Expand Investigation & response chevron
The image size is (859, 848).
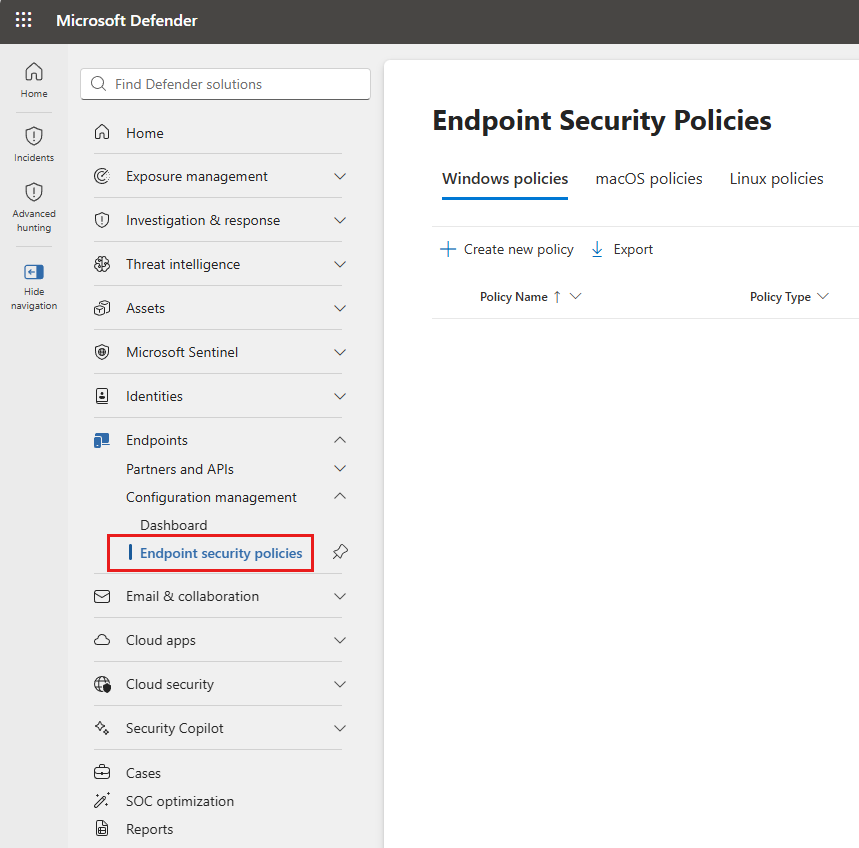click(340, 220)
